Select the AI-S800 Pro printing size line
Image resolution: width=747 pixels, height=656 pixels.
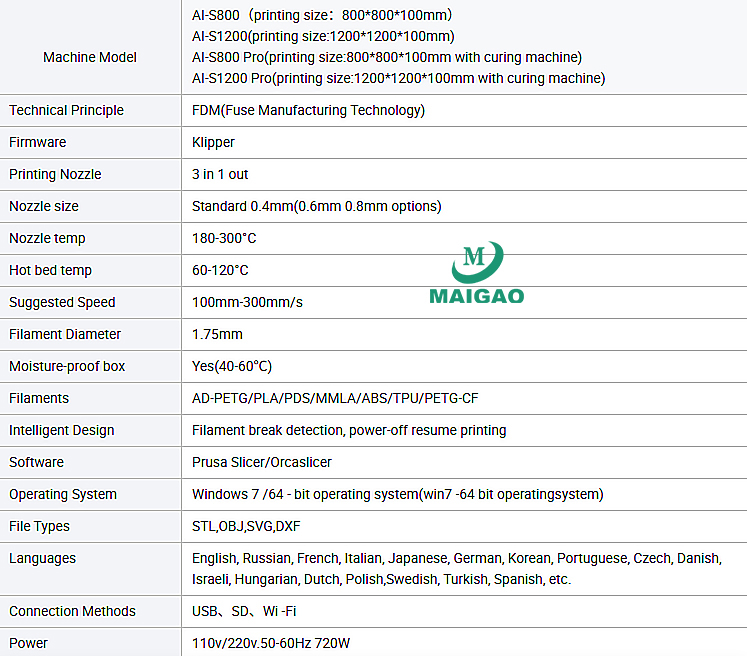click(386, 57)
